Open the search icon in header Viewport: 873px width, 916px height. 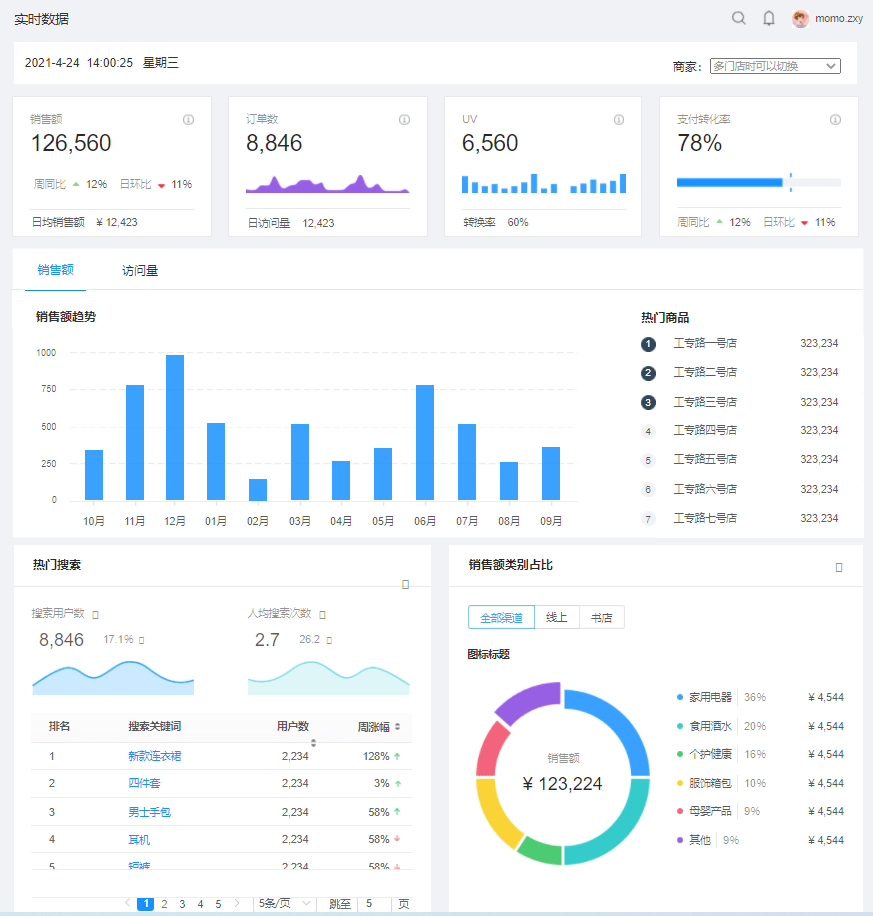[x=739, y=18]
